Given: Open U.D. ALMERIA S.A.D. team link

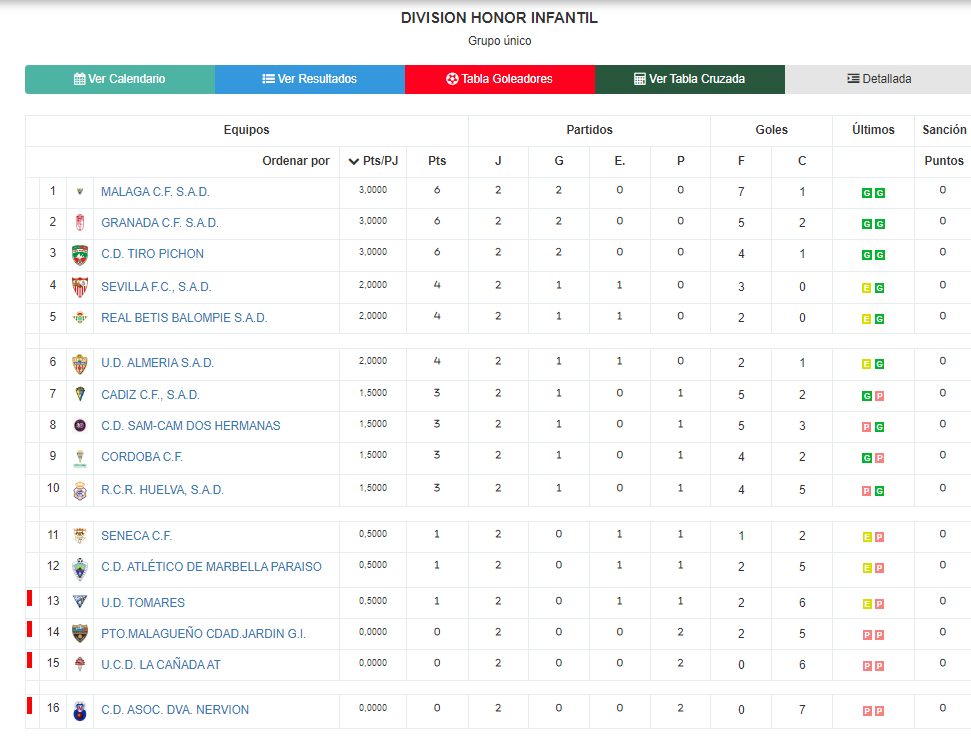Looking at the screenshot, I should 157,363.
